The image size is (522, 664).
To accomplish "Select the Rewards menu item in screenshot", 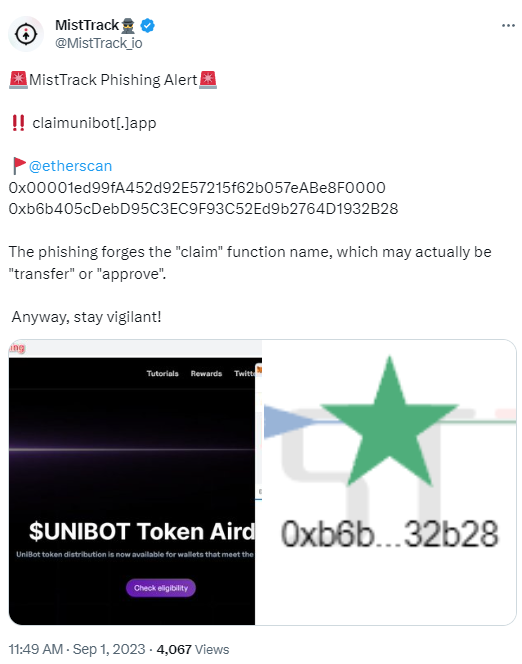I will tap(206, 374).
